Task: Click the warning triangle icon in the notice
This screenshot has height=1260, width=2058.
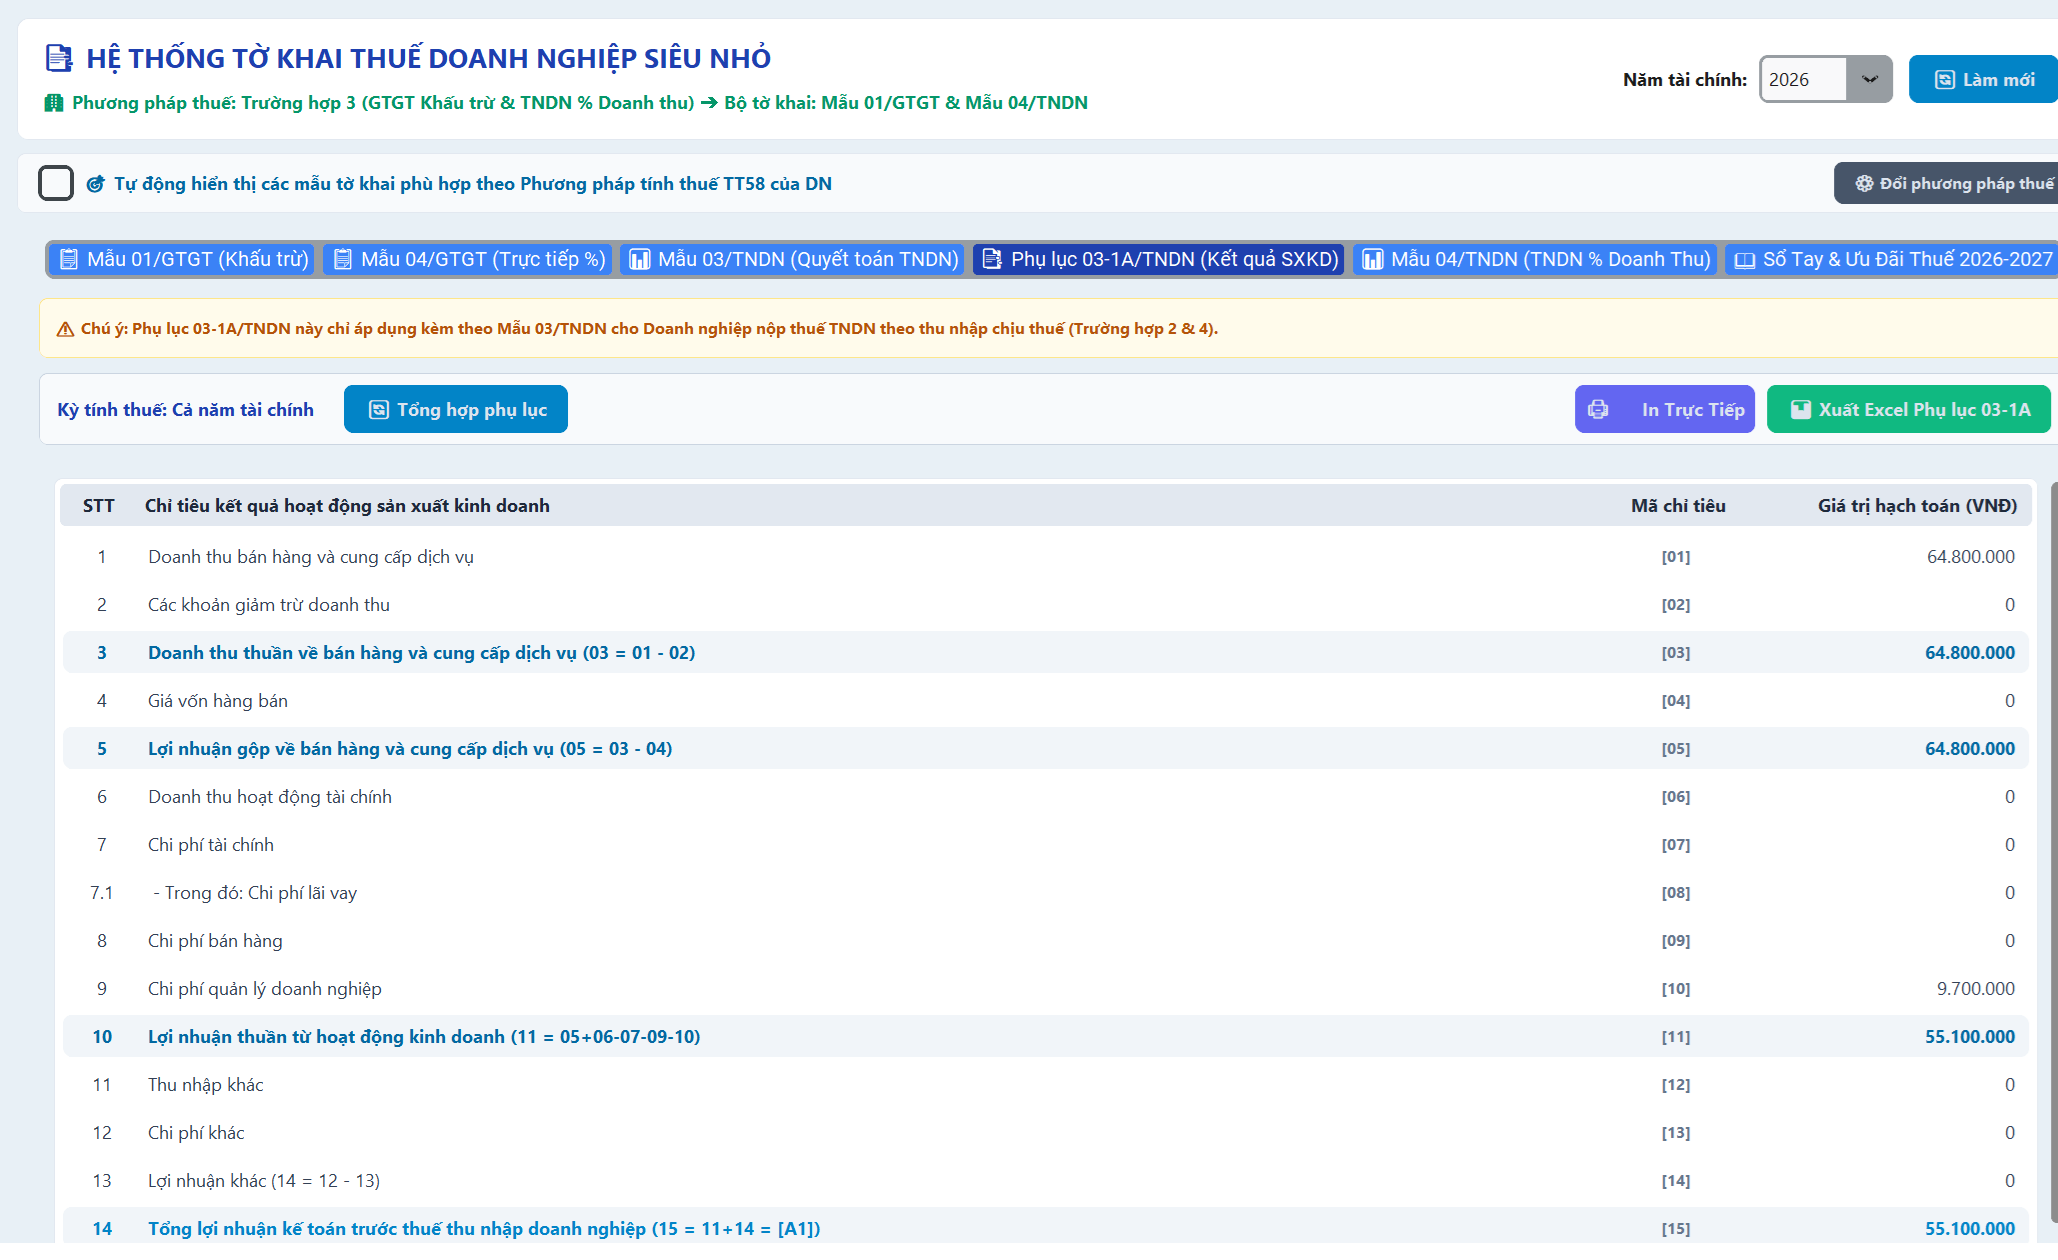Action: tap(65, 329)
